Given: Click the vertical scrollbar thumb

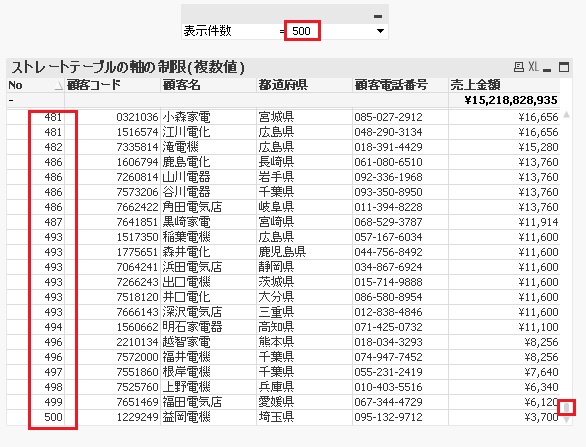Looking at the screenshot, I should pyautogui.click(x=567, y=407).
